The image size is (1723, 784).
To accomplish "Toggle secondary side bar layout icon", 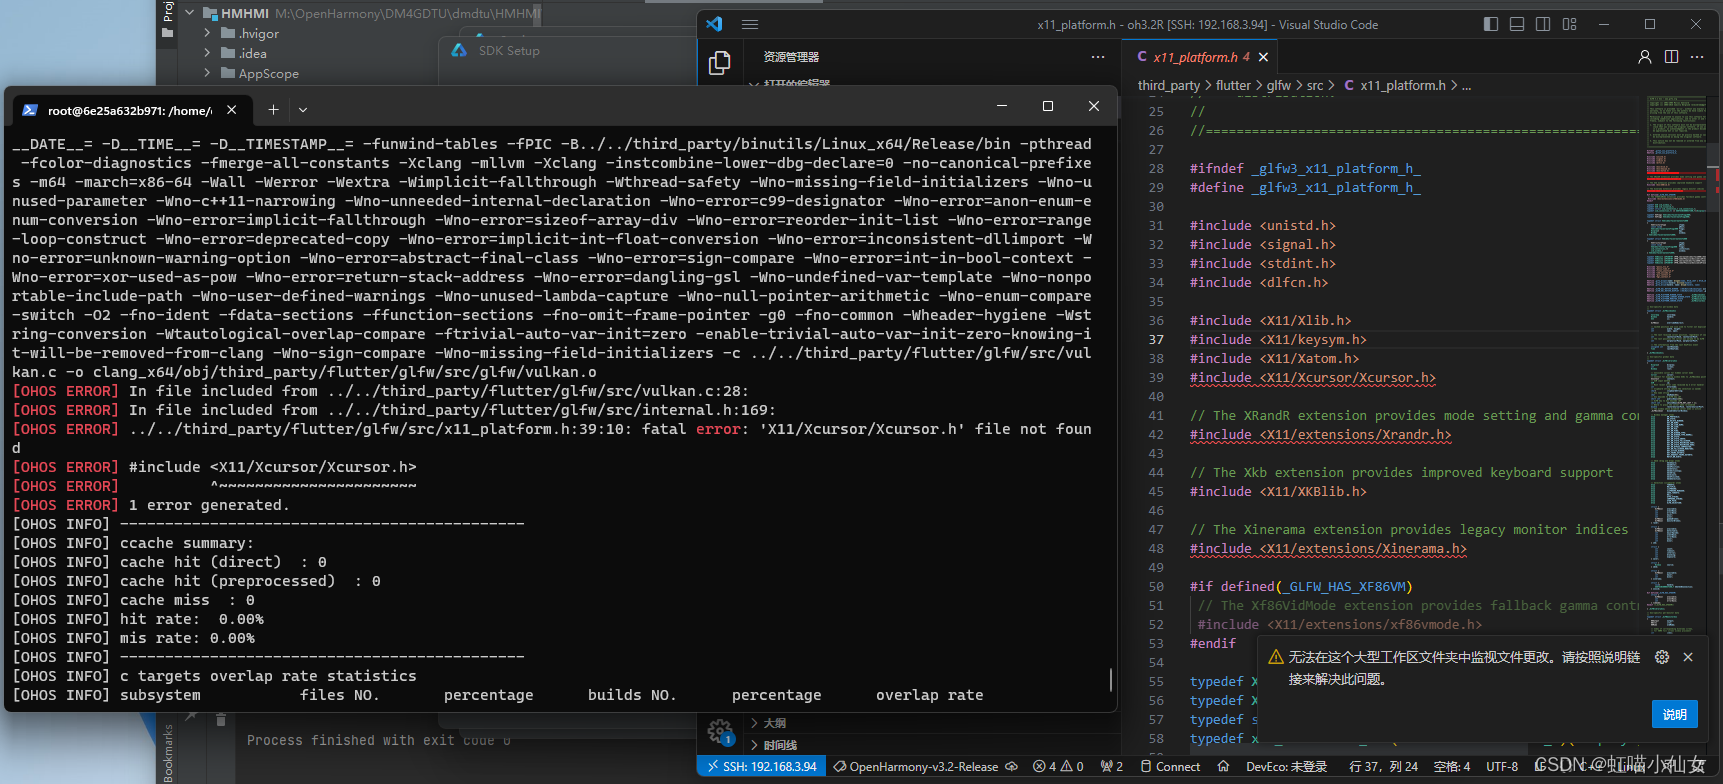I will (1543, 24).
